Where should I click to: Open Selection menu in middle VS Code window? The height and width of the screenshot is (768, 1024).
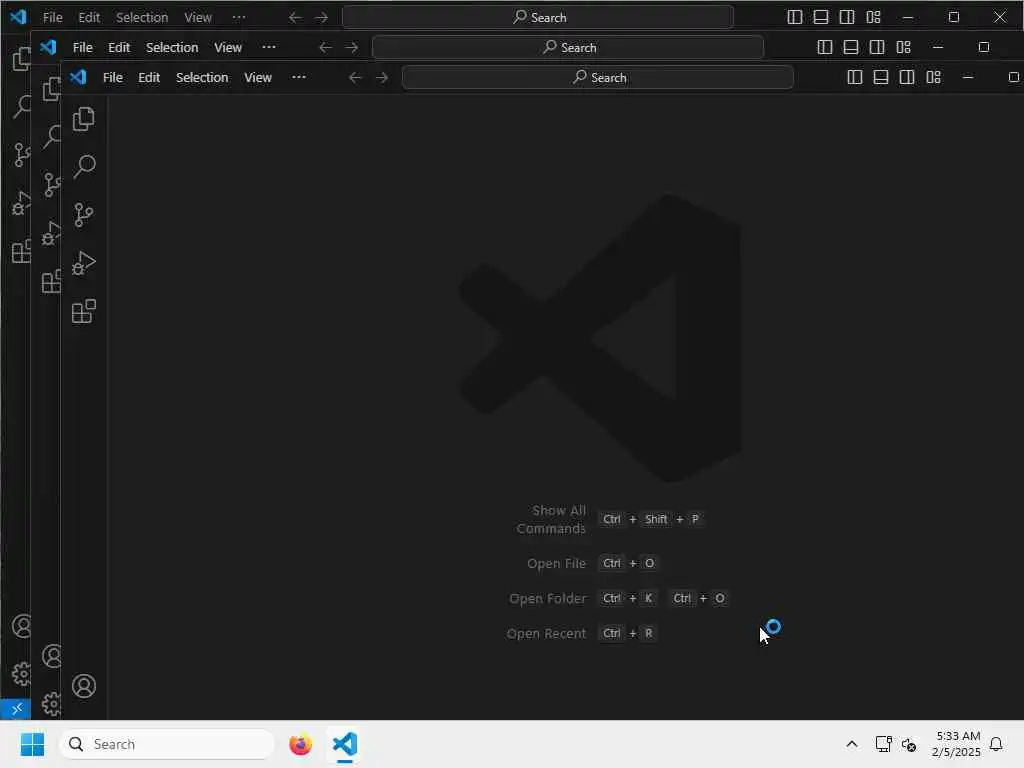pyautogui.click(x=172, y=47)
